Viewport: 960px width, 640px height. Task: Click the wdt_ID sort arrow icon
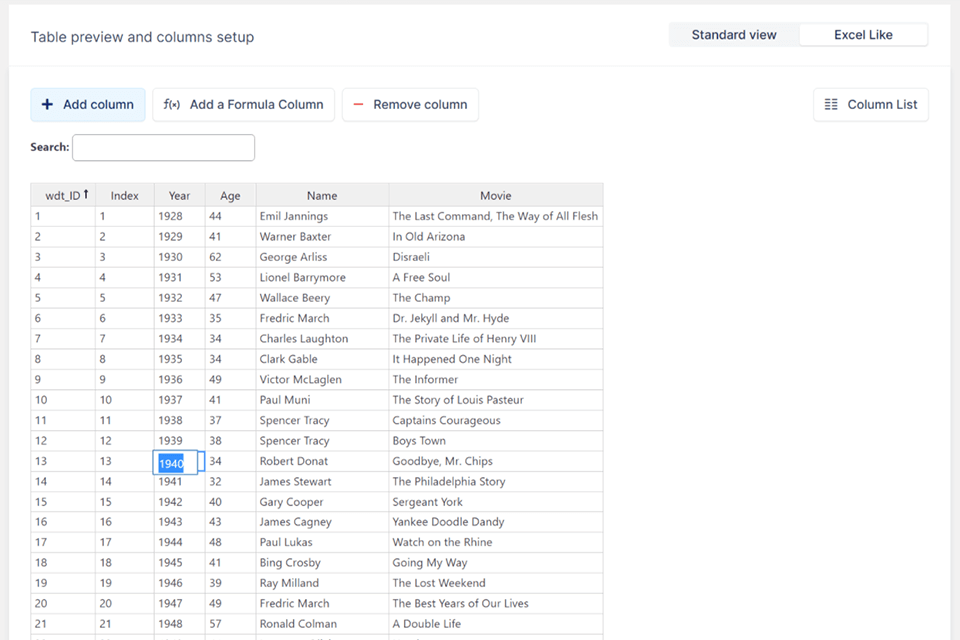[86, 195]
